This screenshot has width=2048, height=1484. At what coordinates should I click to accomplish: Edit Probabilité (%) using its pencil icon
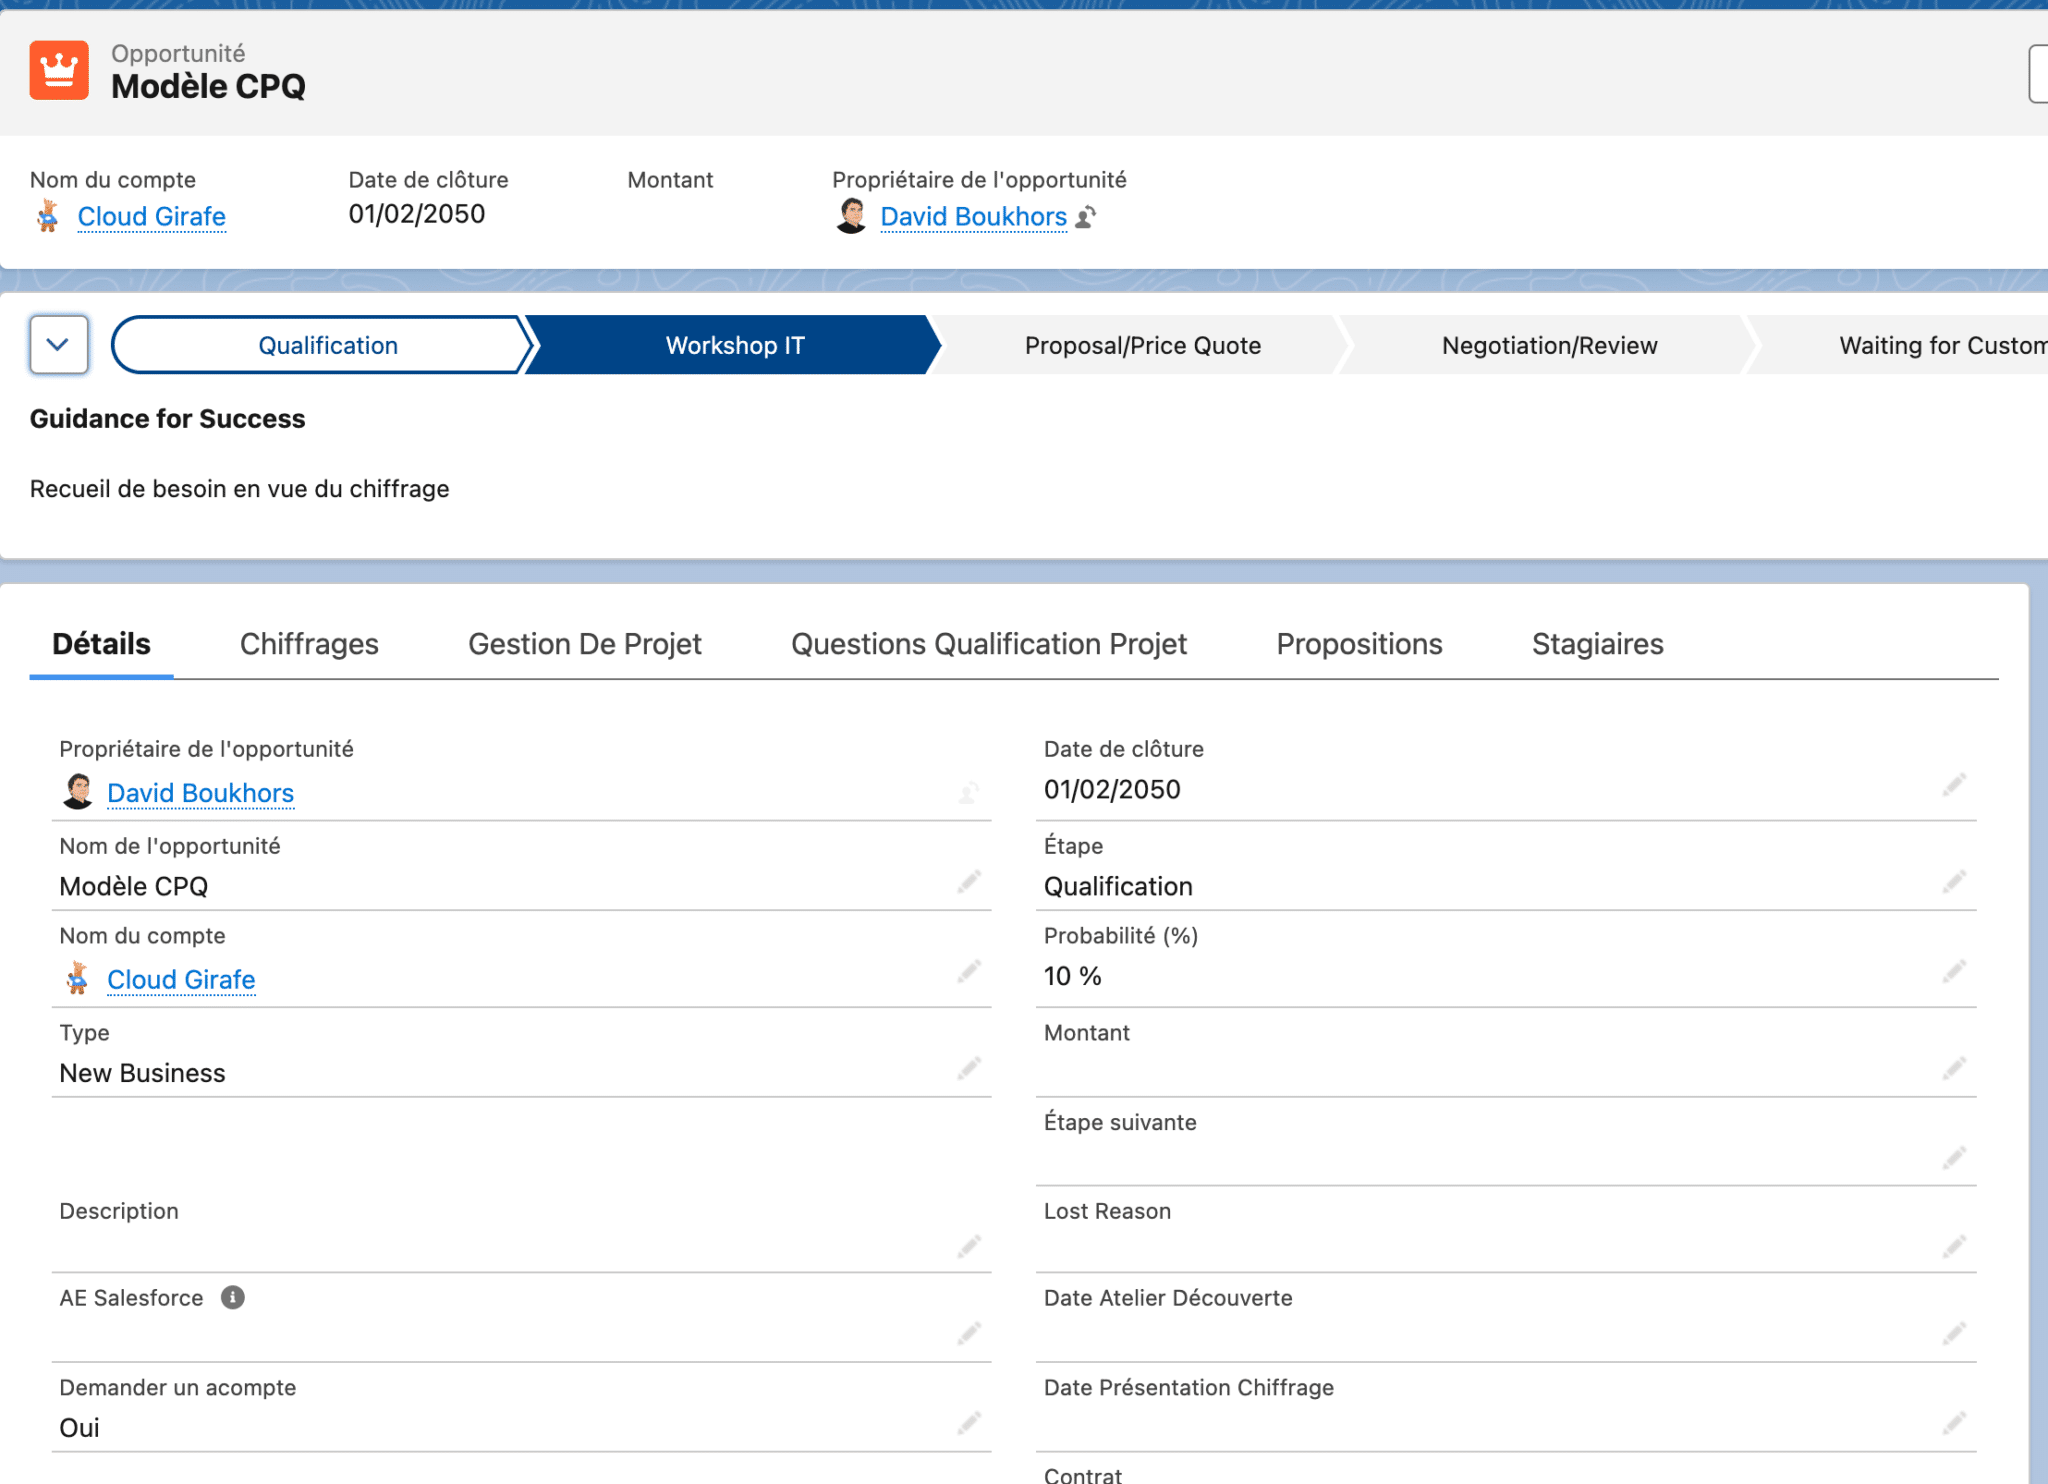(1955, 971)
